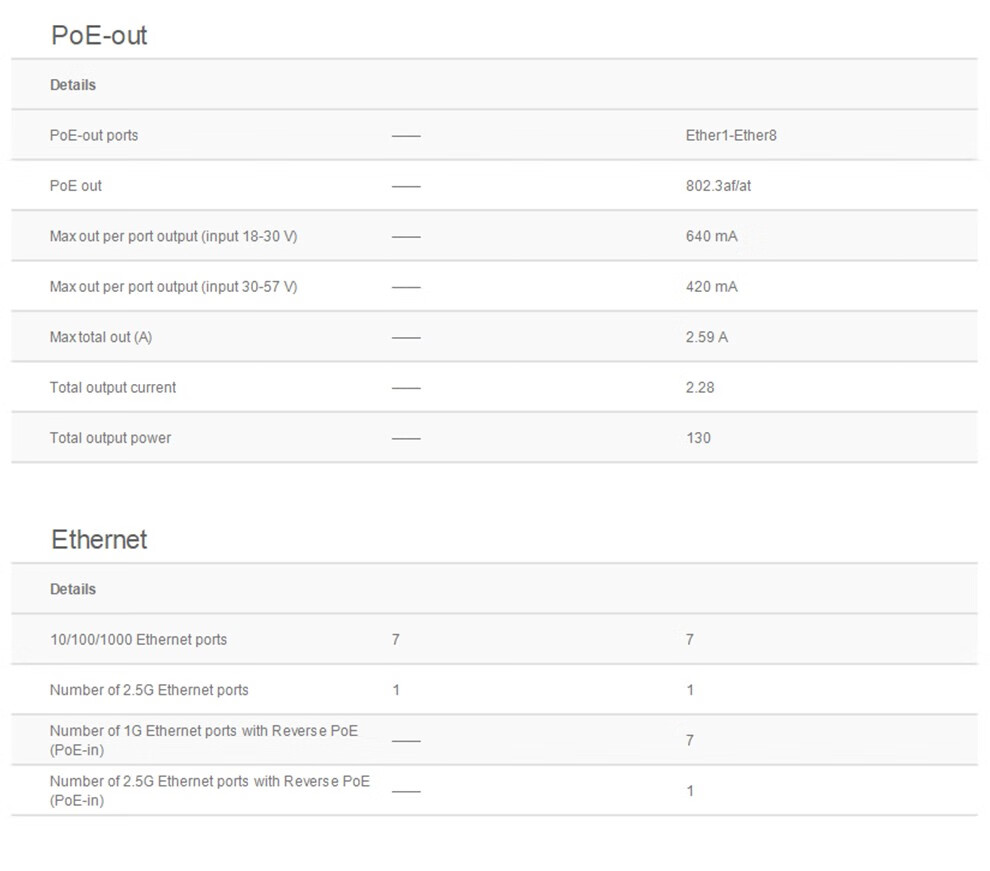The width and height of the screenshot is (990, 871).
Task: Select the 802.3af/at PoE out value
Action: [719, 186]
